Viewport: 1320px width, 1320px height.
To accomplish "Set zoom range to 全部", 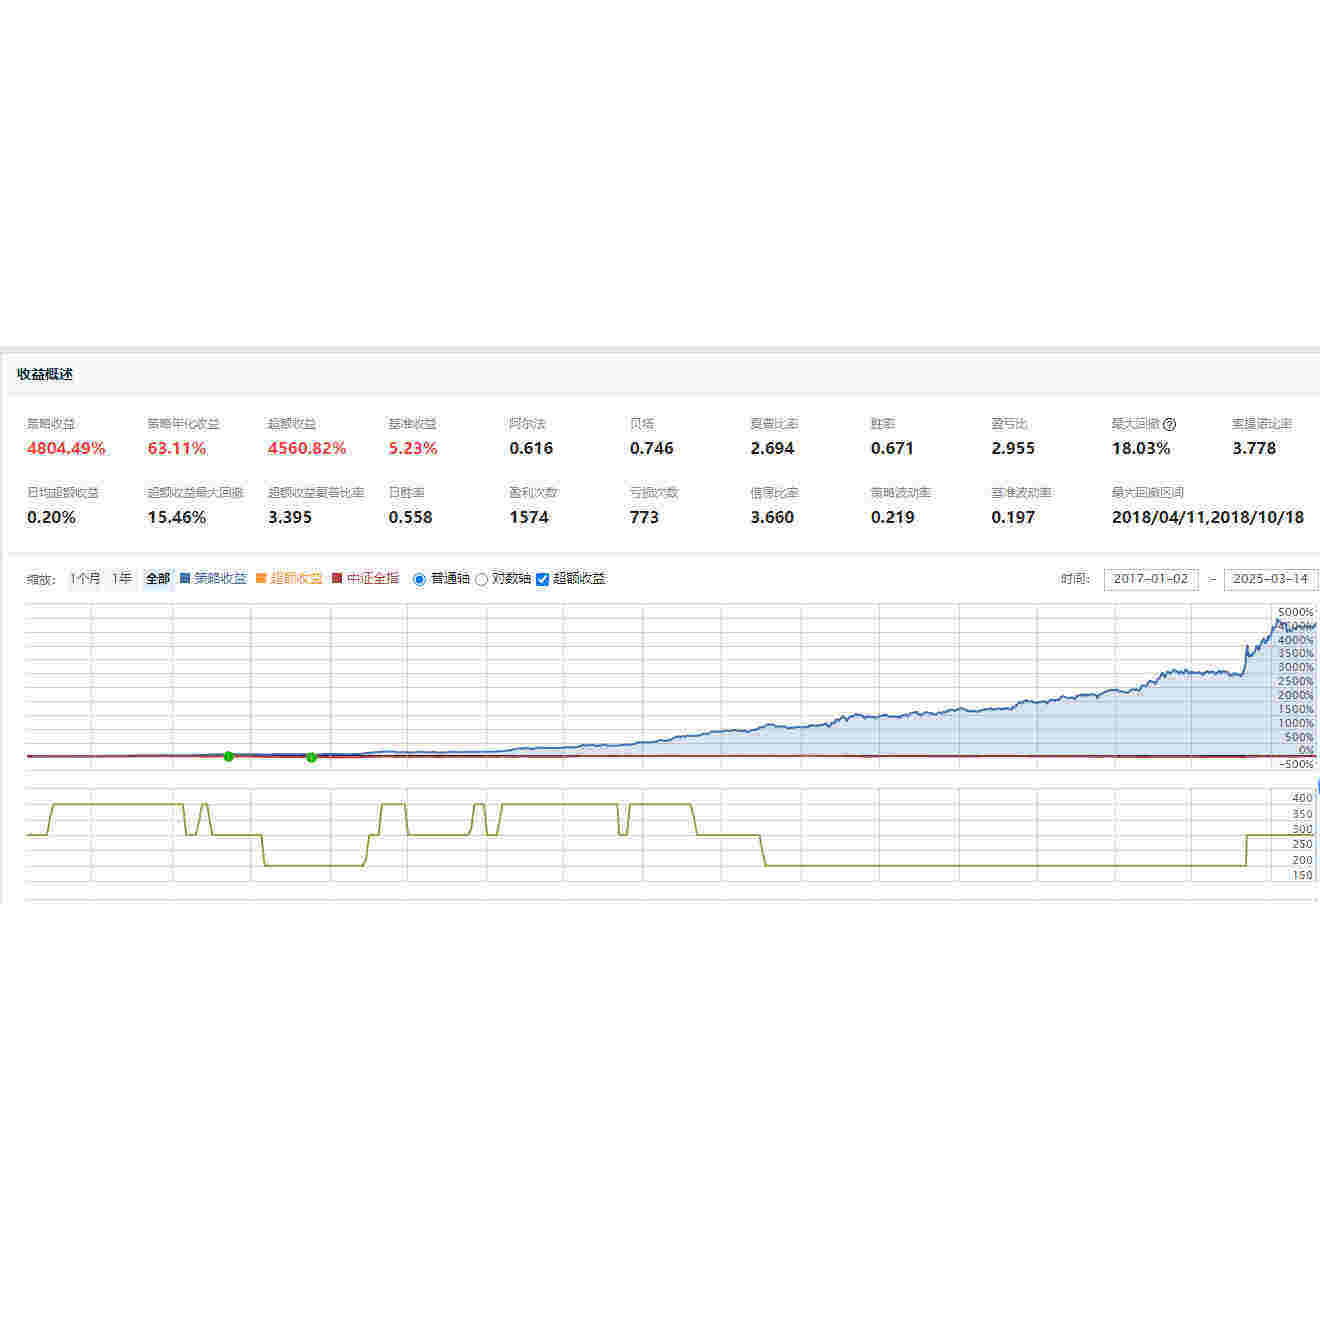I will [x=158, y=578].
